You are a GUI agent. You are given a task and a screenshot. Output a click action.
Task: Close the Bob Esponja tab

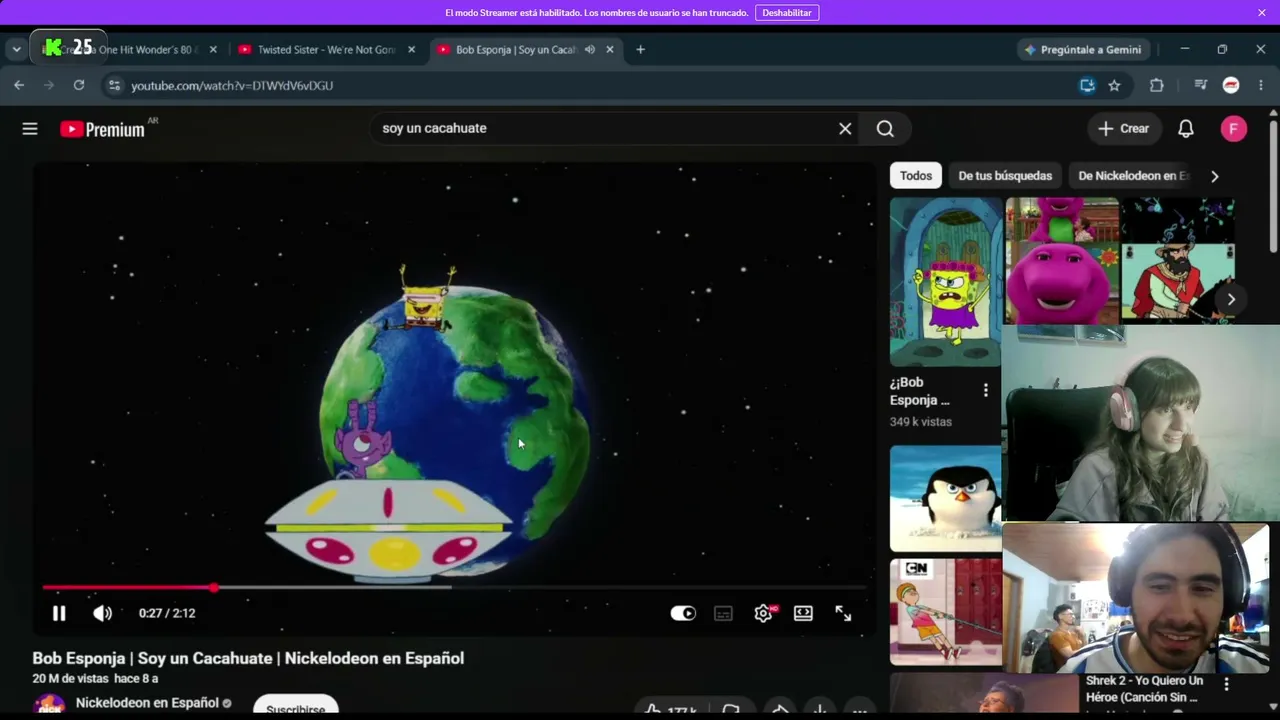pos(610,50)
